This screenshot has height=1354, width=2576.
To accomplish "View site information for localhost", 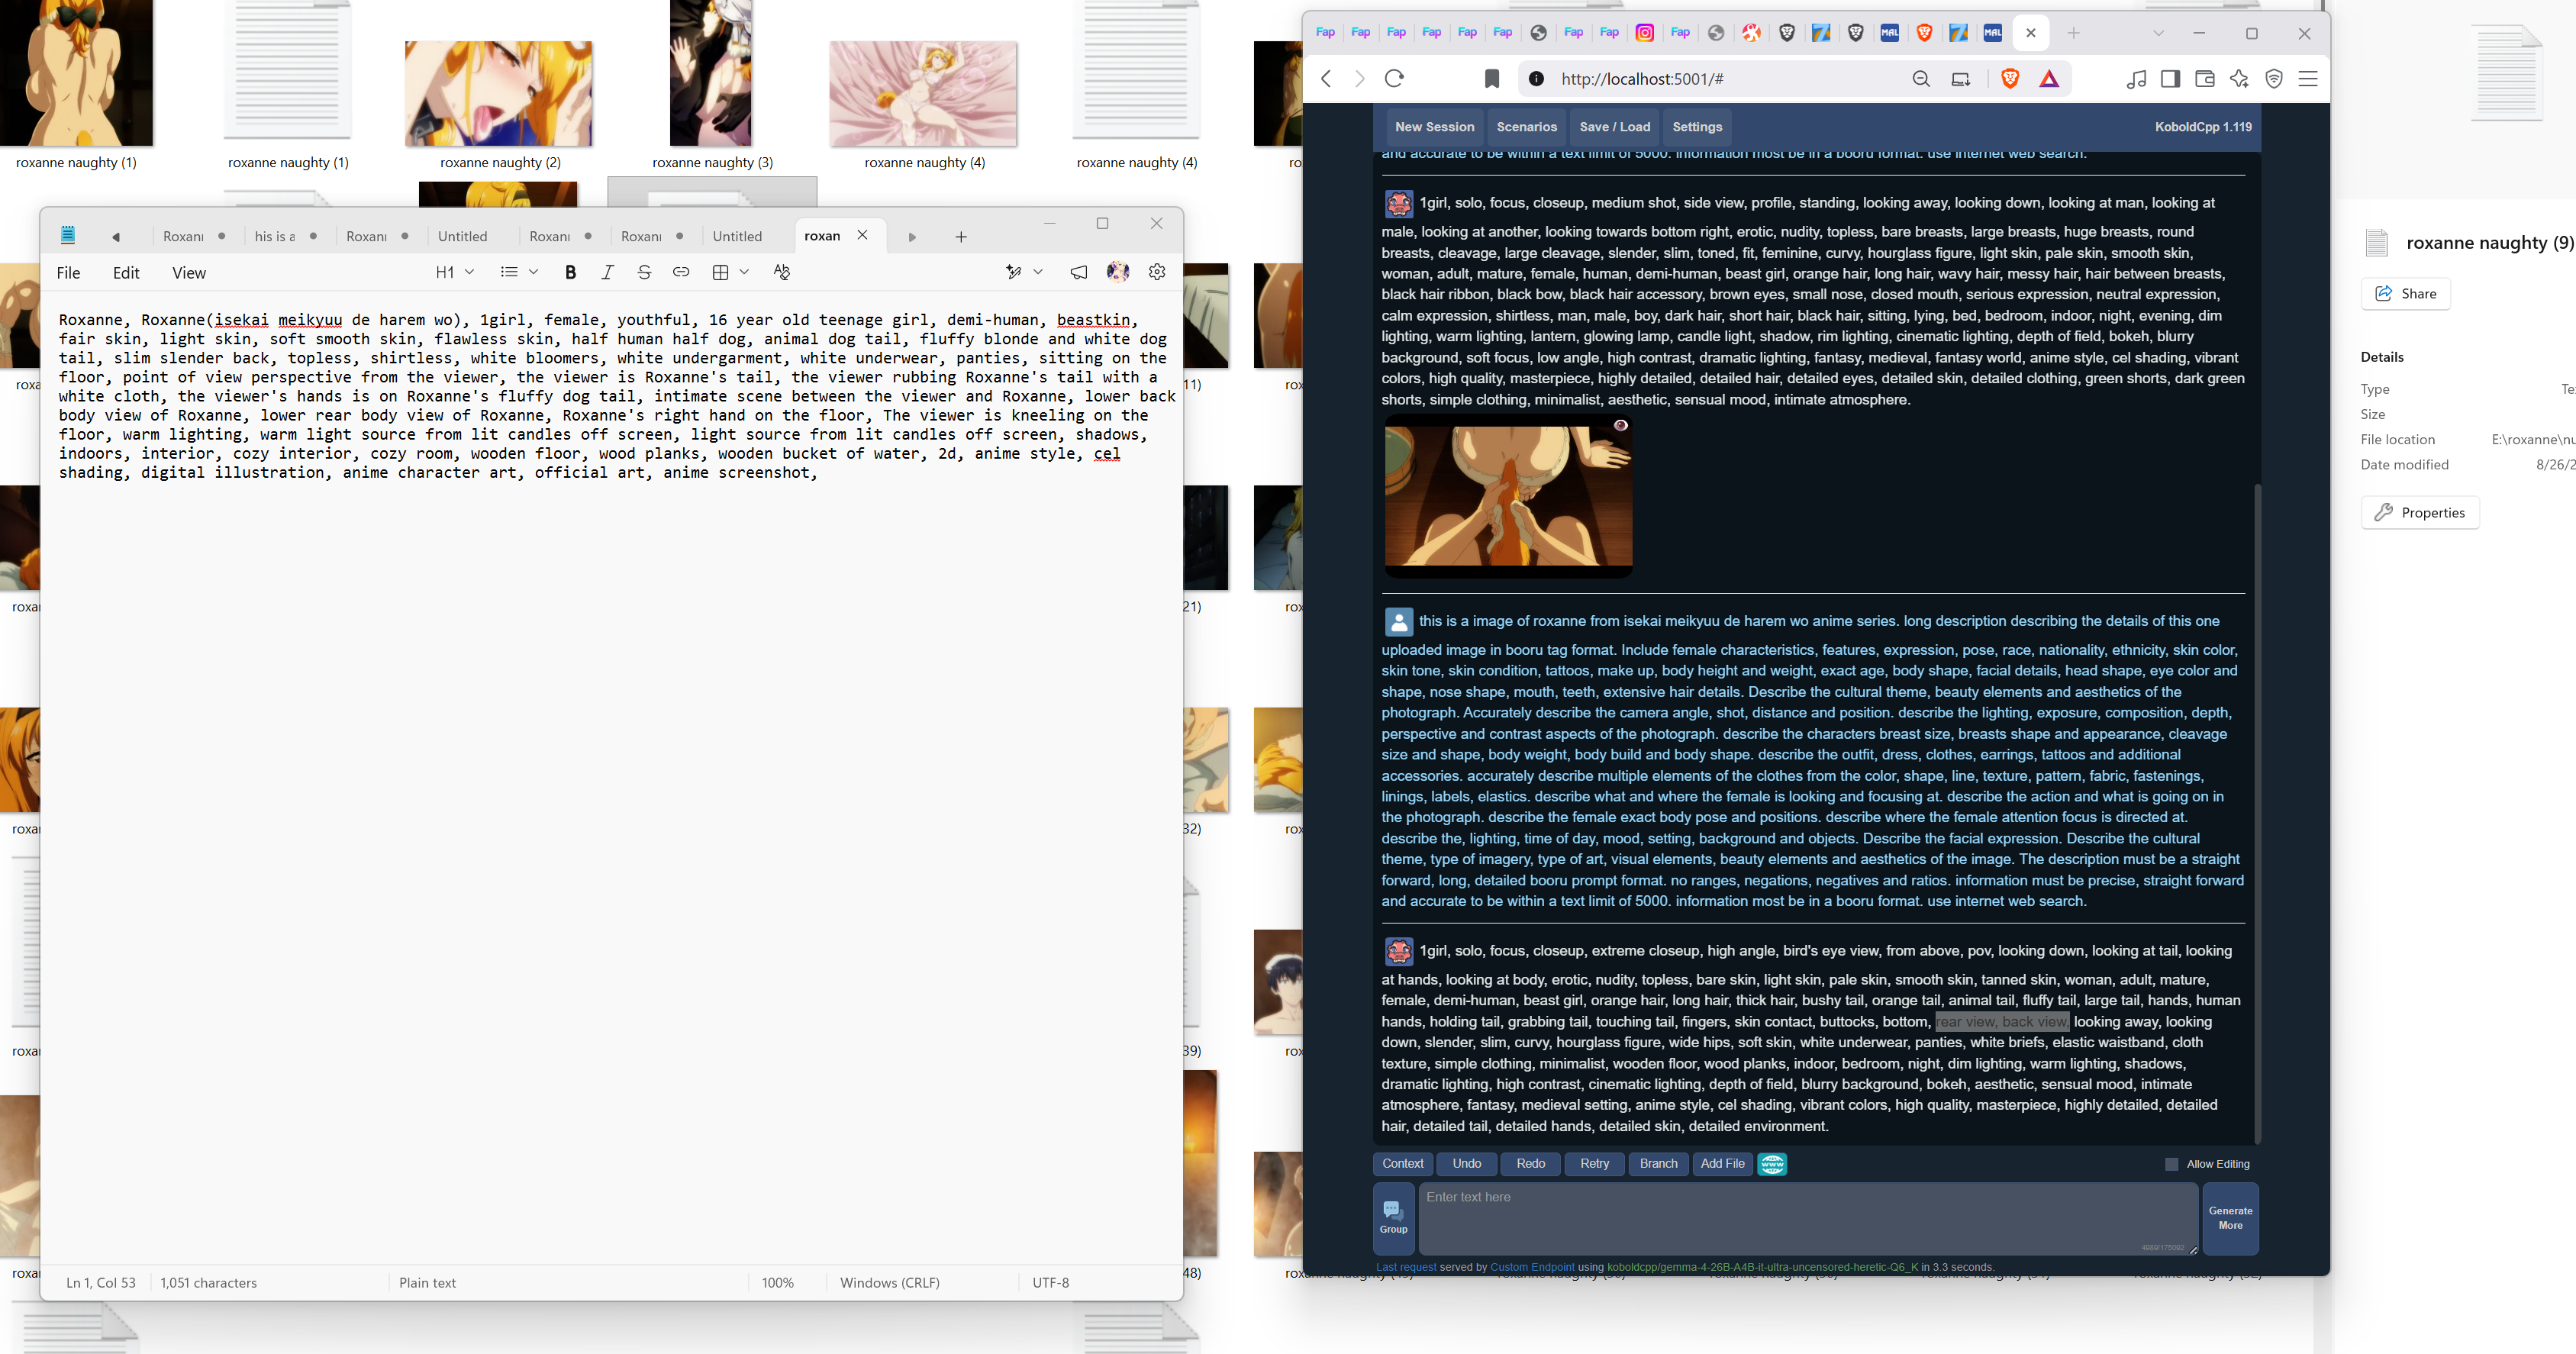I will tap(1536, 79).
